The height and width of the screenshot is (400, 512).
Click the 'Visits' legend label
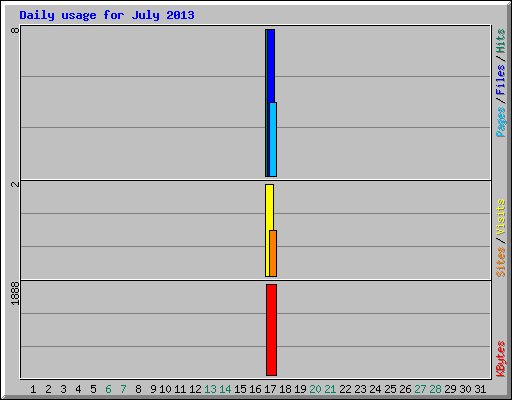501,217
